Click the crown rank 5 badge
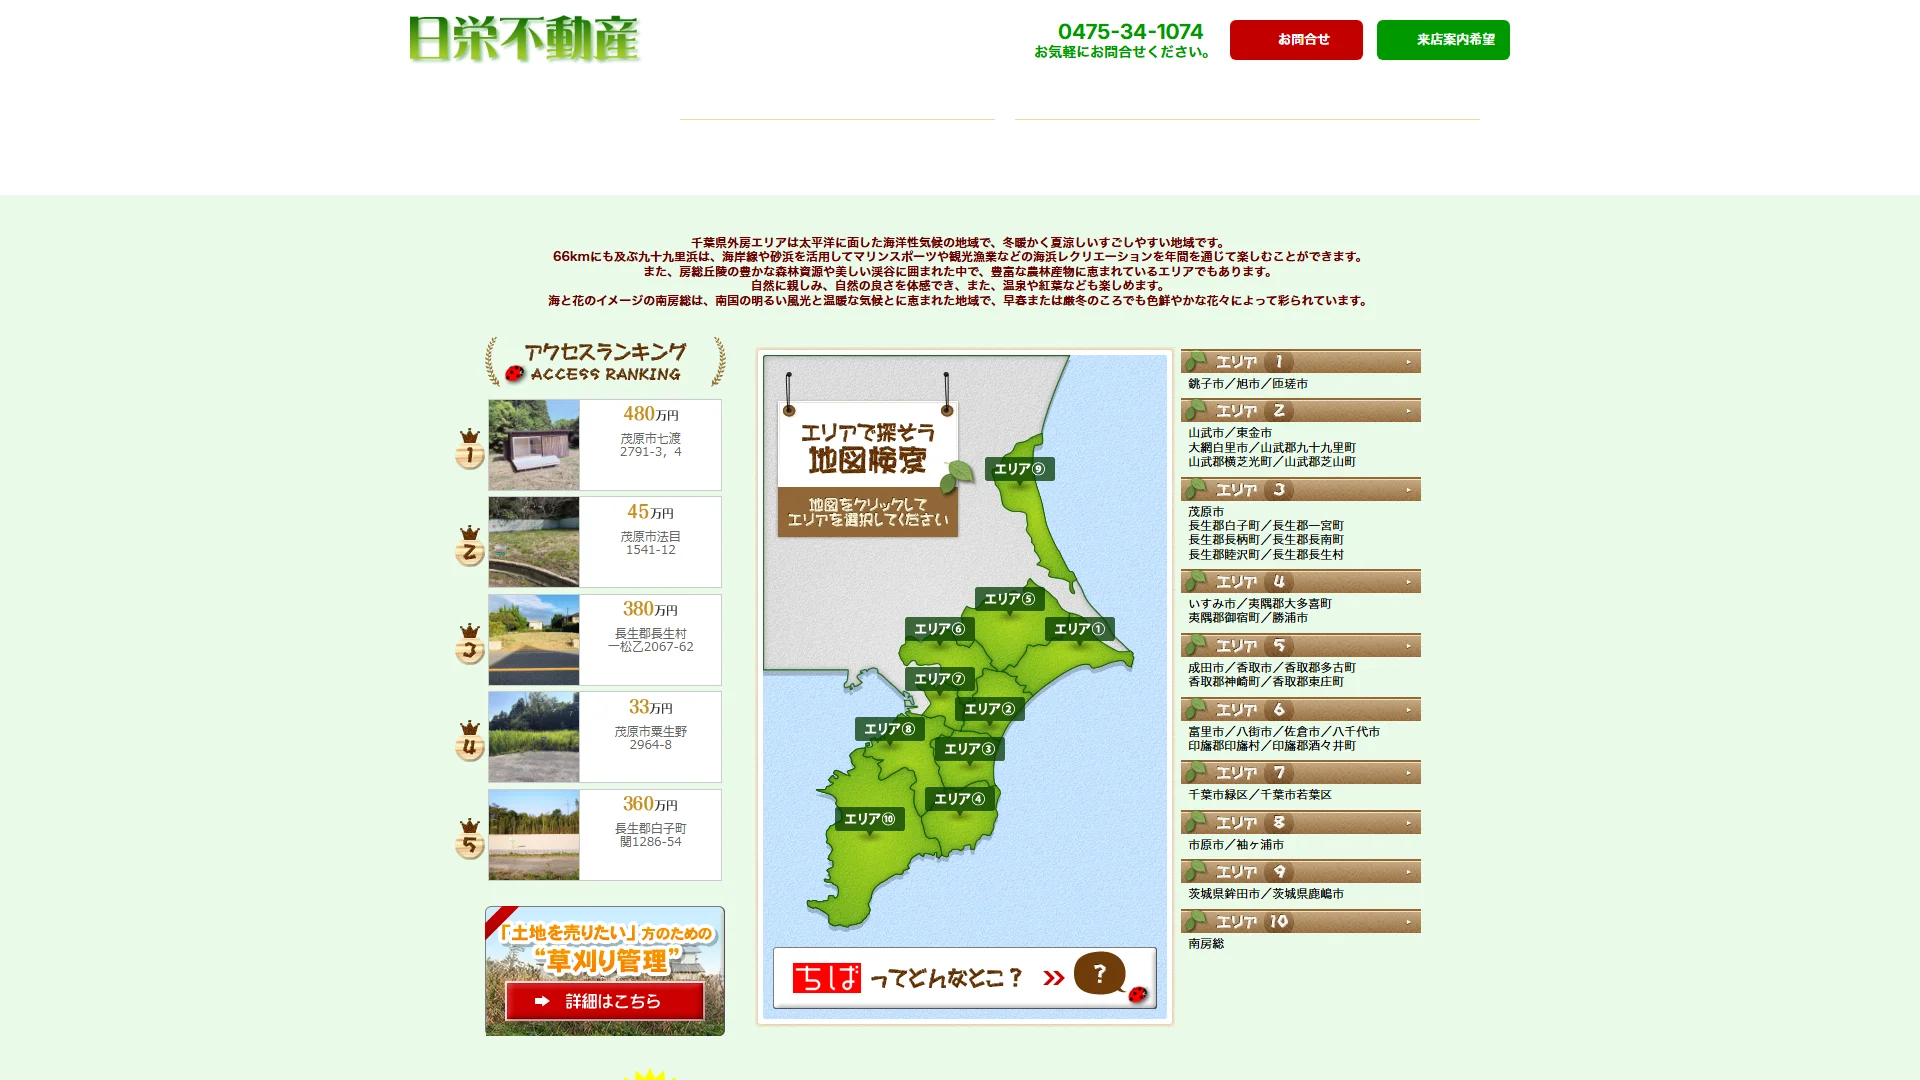This screenshot has height=1080, width=1920. pyautogui.click(x=469, y=839)
